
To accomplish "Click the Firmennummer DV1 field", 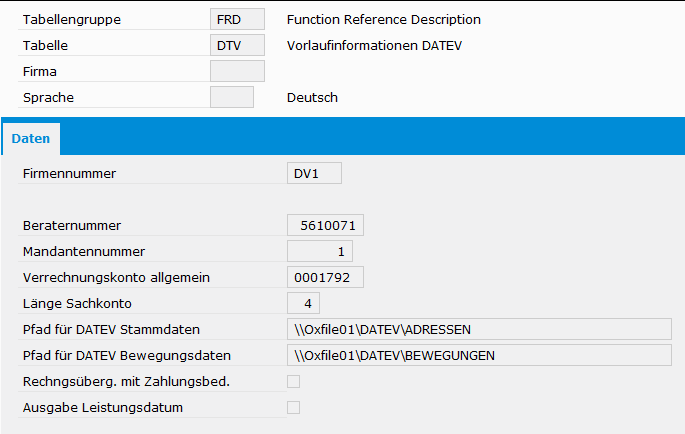I will pos(314,174).
